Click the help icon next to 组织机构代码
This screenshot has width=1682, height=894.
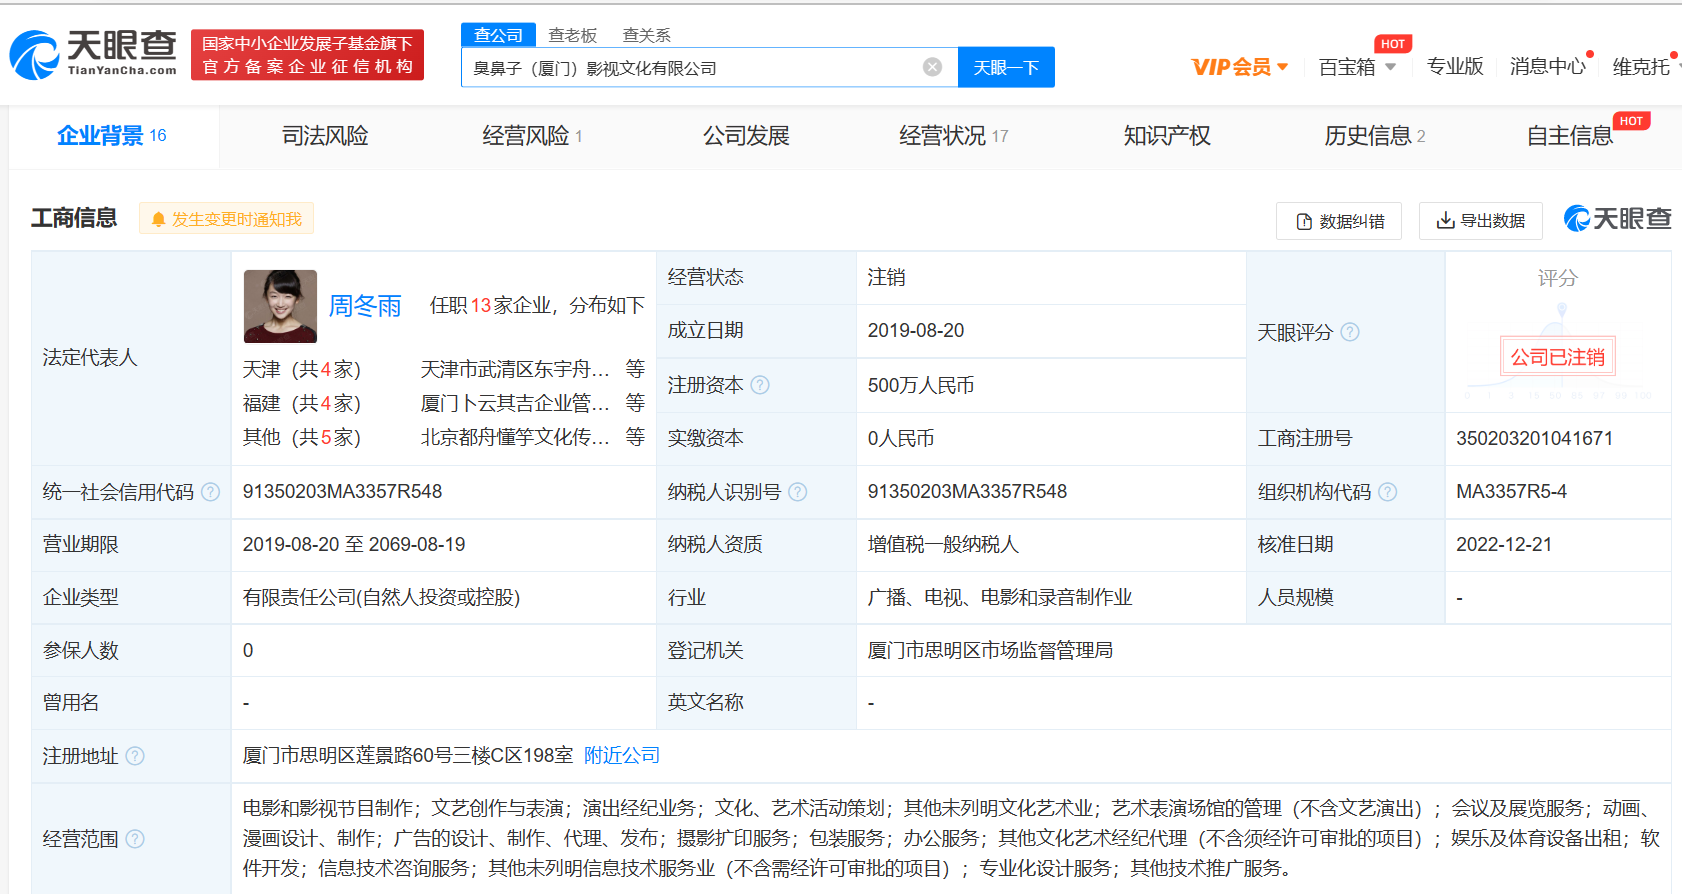tap(1387, 492)
